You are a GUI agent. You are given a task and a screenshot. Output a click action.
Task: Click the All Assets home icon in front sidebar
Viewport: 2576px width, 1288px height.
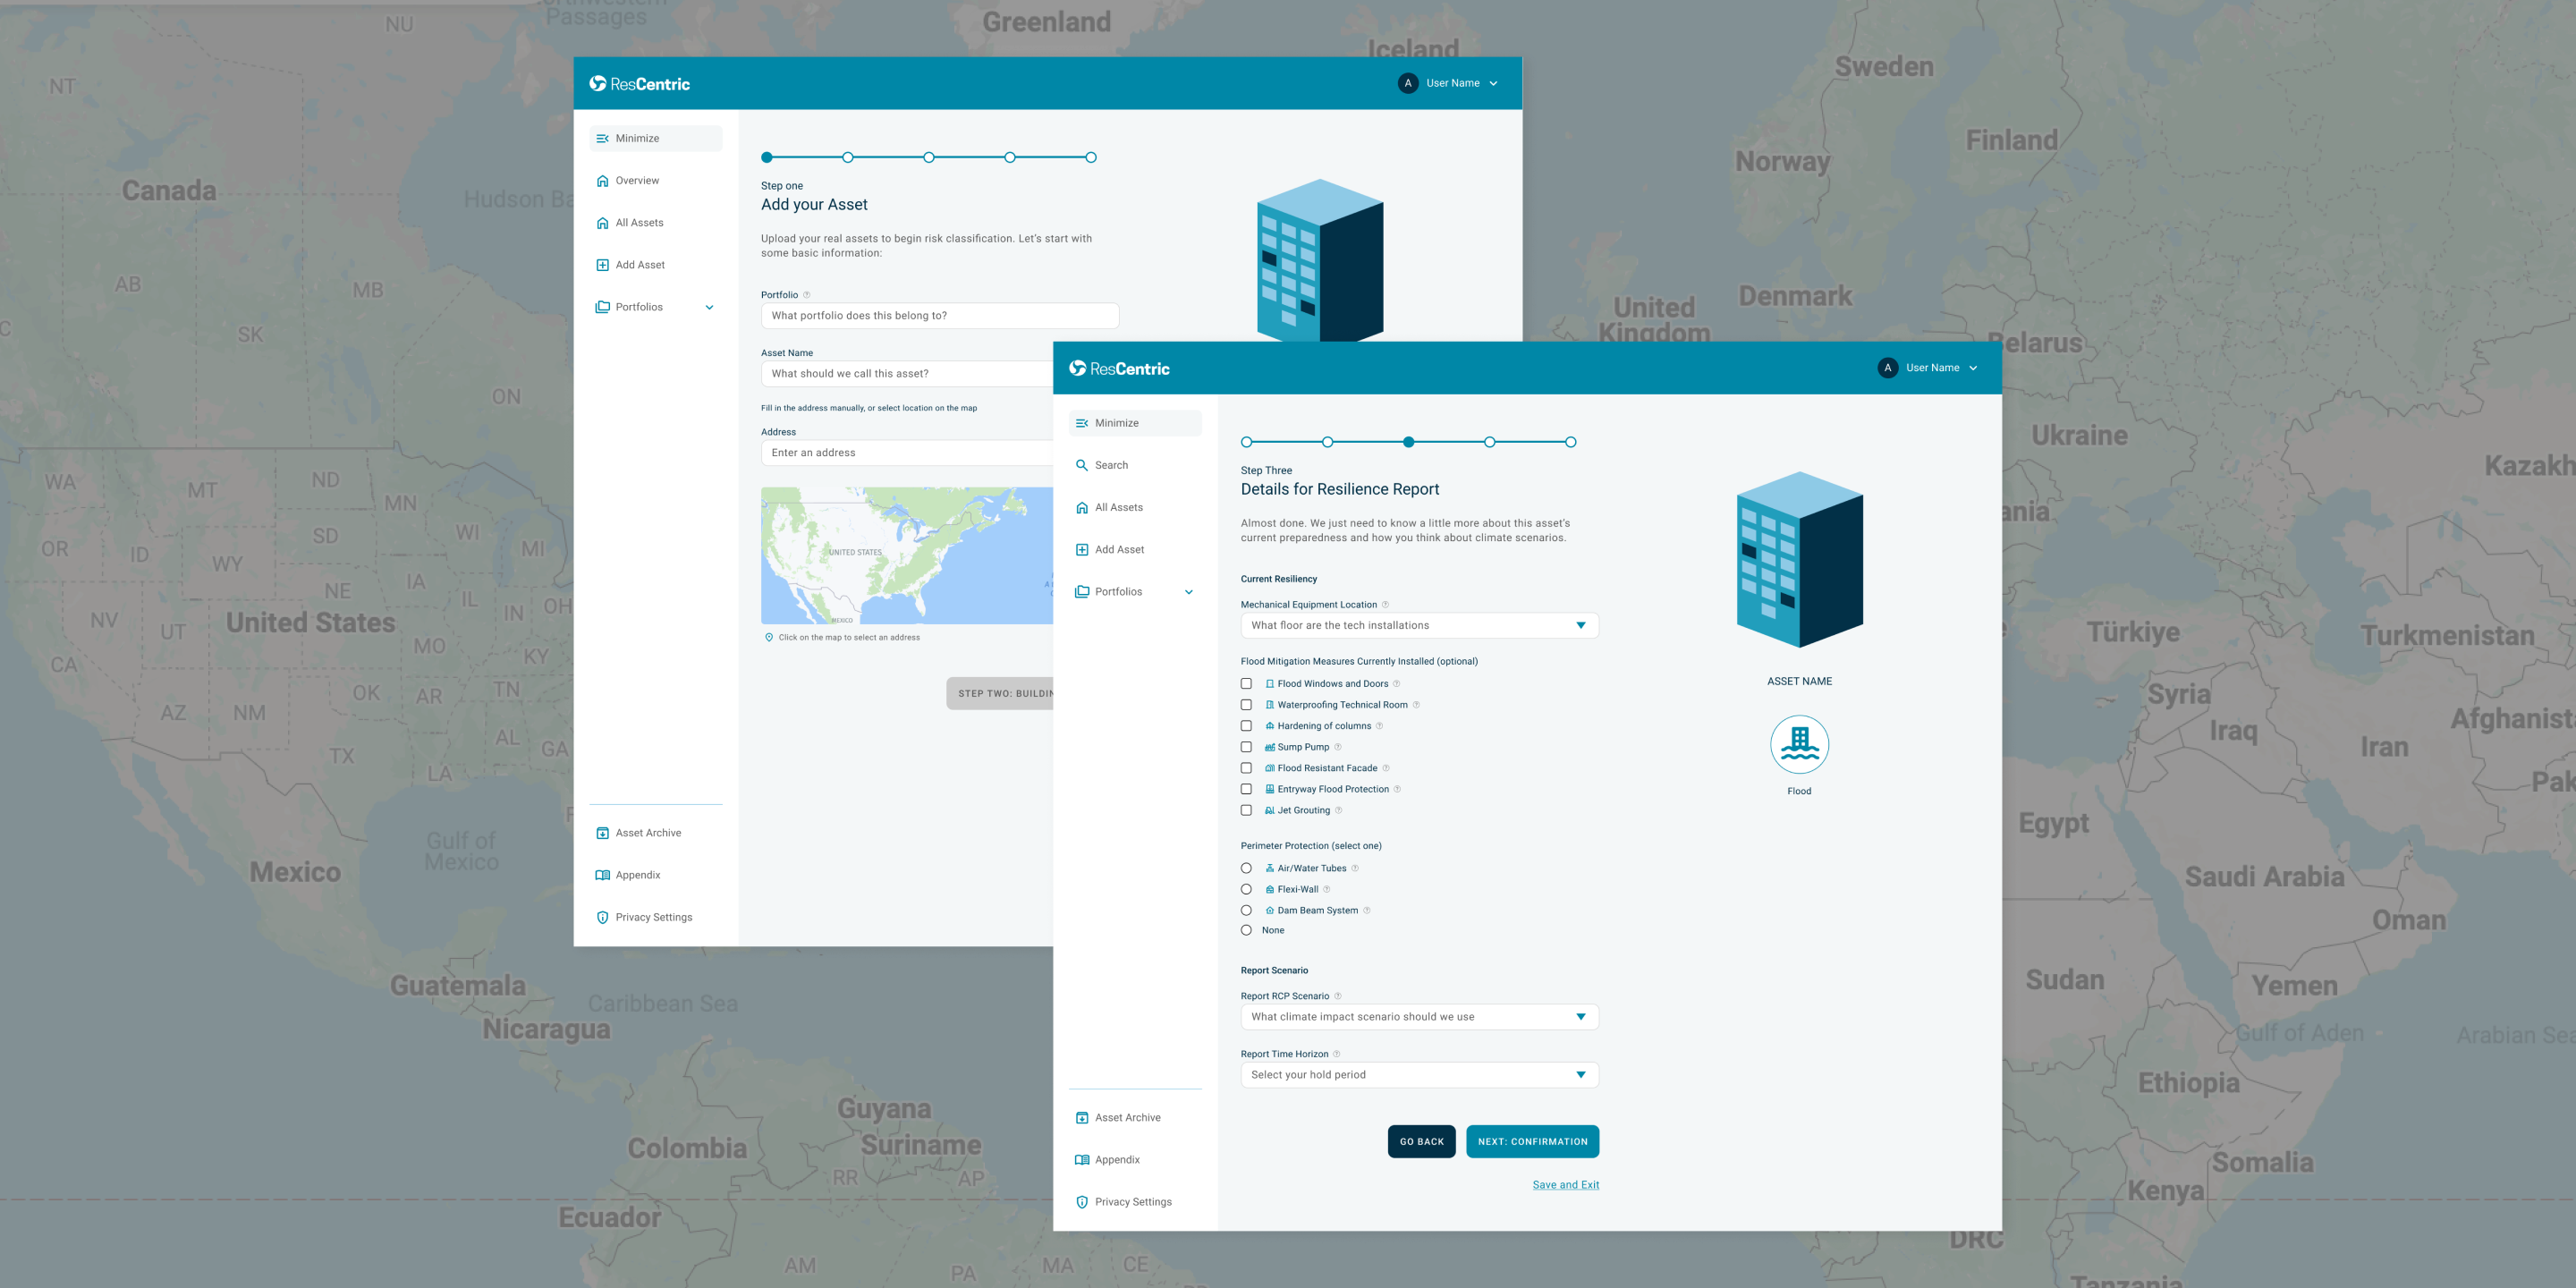coord(1082,508)
